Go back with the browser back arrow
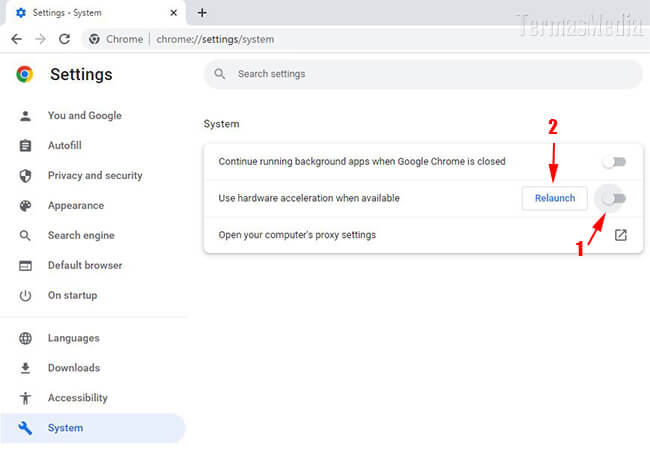Screen dimensions: 650x450 [x=17, y=39]
